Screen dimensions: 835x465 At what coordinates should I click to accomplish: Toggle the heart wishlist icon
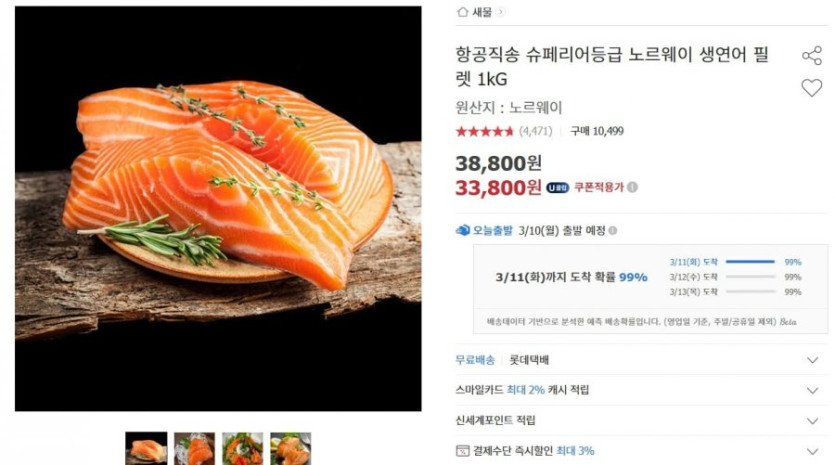click(x=812, y=88)
